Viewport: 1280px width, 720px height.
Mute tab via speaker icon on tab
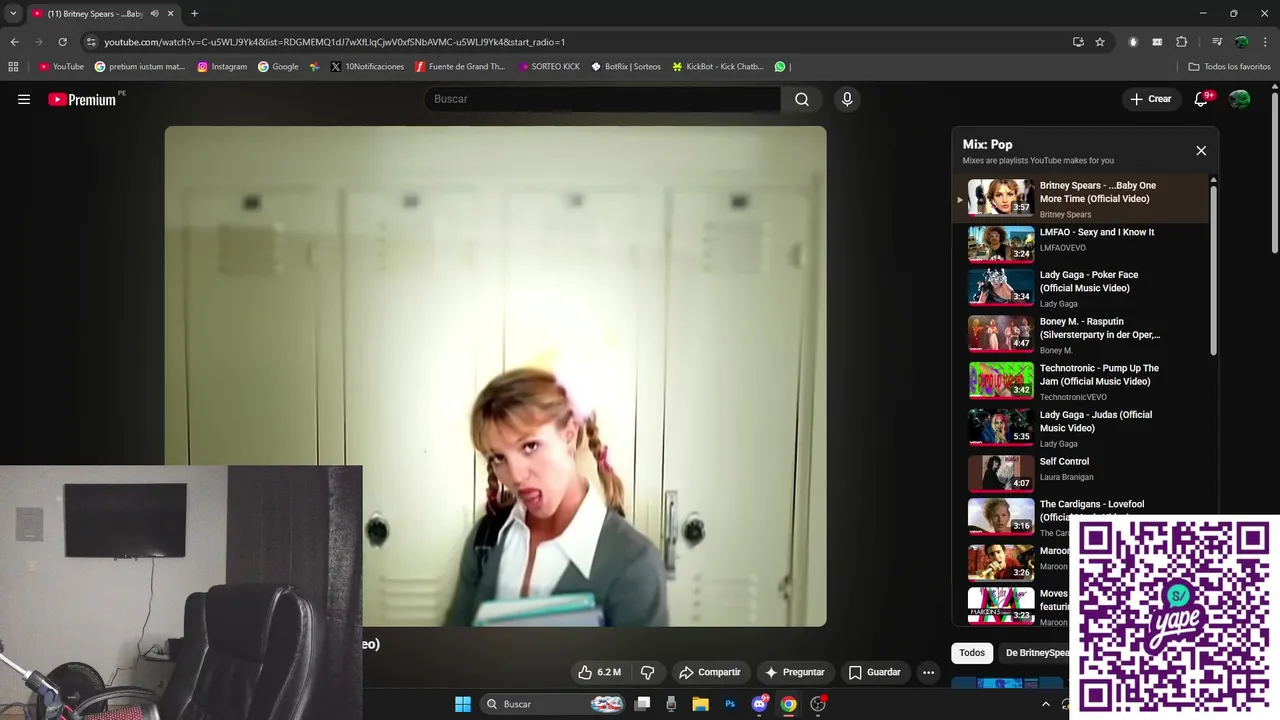154,14
